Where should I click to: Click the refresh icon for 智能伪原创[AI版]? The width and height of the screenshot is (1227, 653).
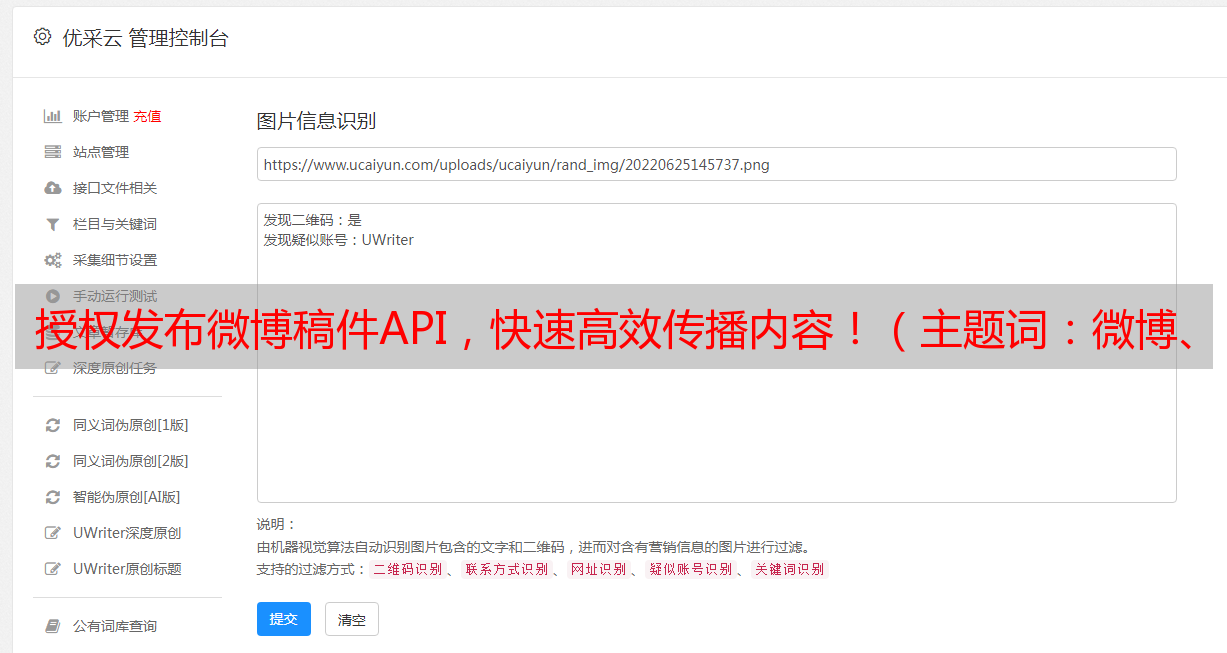click(53, 497)
